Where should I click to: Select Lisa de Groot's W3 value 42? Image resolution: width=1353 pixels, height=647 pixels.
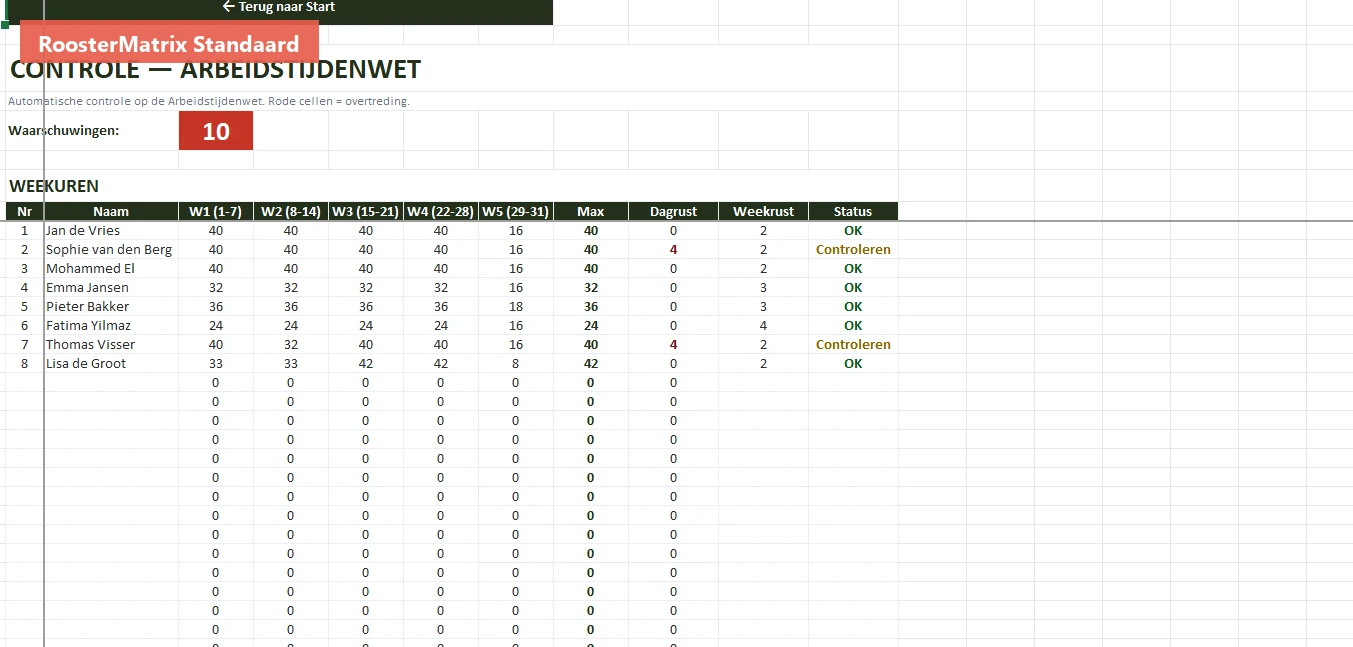pyautogui.click(x=366, y=364)
